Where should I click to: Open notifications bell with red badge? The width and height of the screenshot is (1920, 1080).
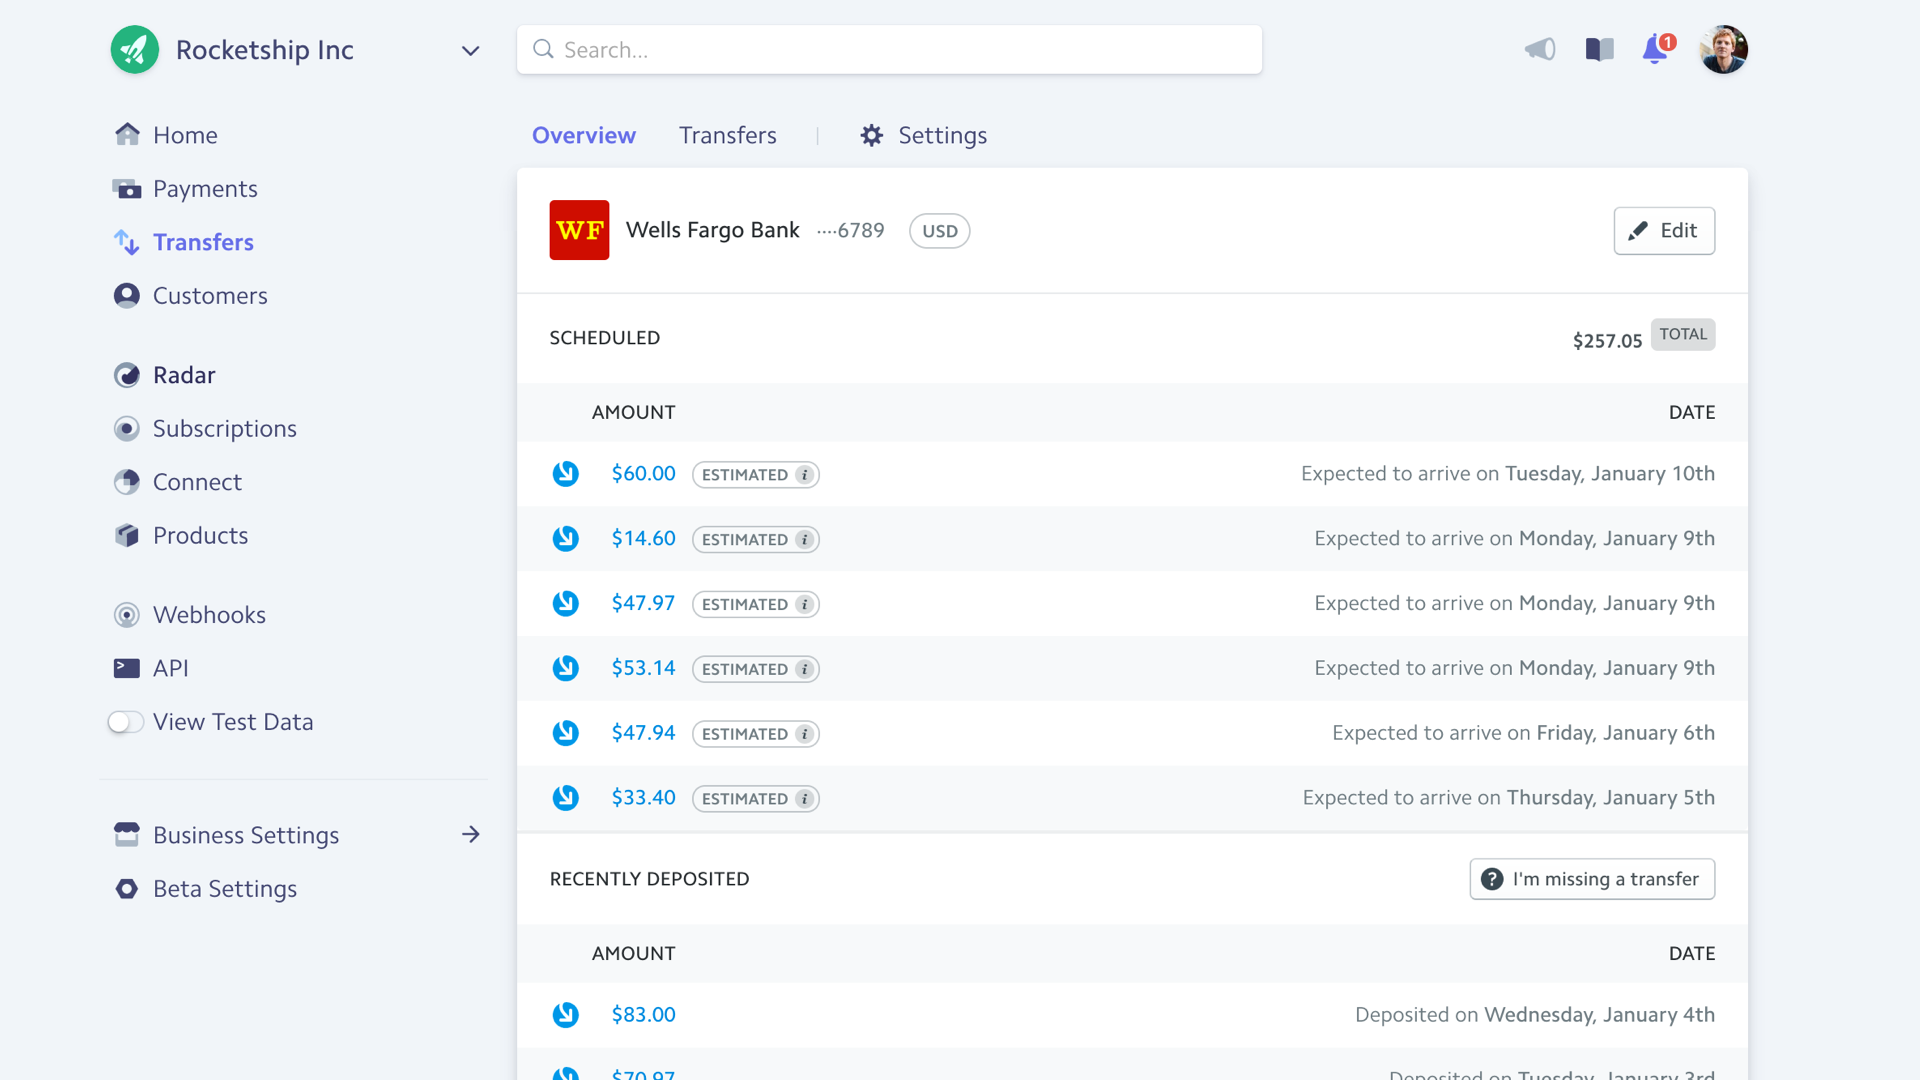(1656, 49)
